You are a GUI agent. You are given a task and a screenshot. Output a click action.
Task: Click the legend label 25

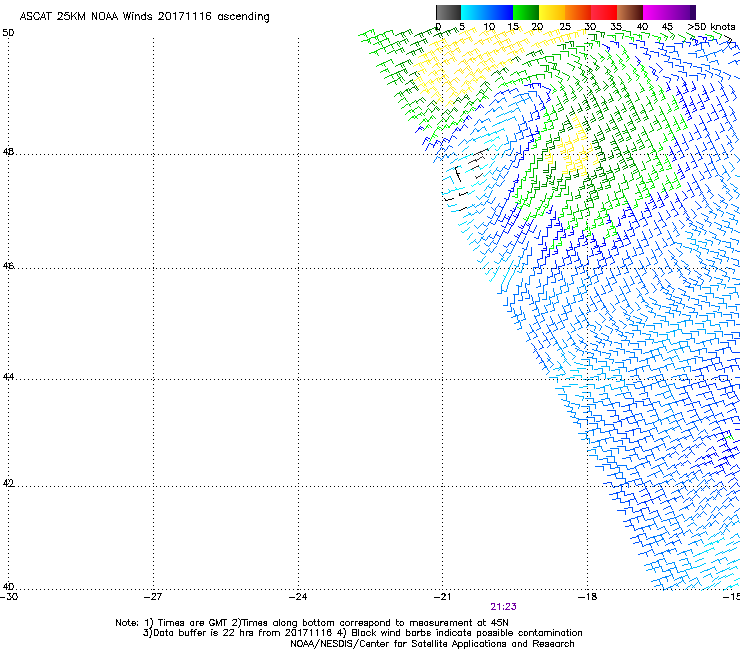tap(565, 27)
